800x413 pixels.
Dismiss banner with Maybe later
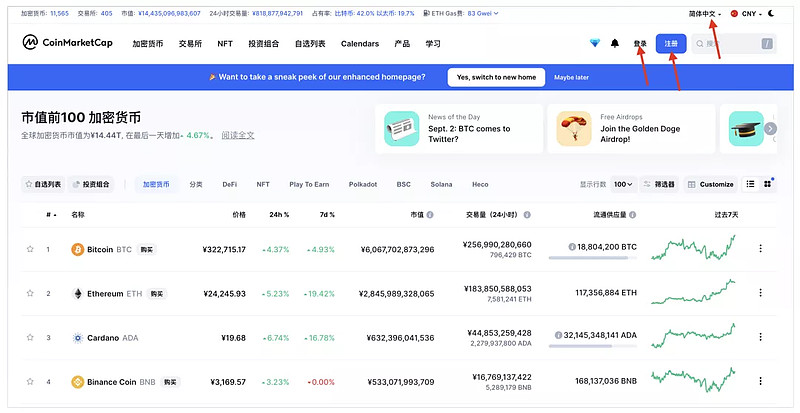click(x=571, y=78)
